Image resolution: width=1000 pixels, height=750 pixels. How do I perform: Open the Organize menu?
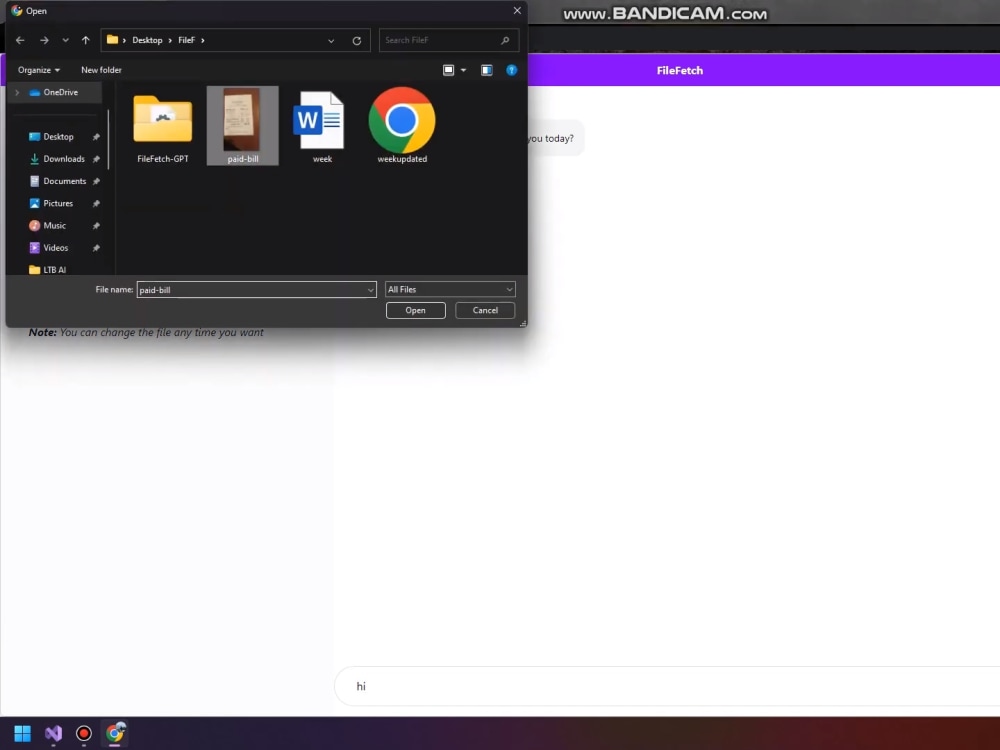point(39,70)
